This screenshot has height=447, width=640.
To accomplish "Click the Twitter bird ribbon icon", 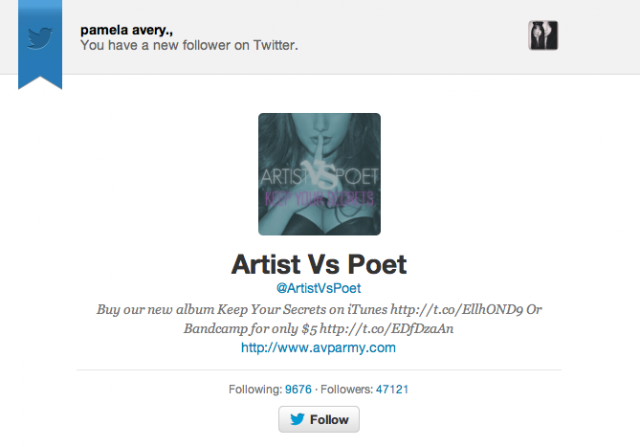I will click(x=40, y=39).
